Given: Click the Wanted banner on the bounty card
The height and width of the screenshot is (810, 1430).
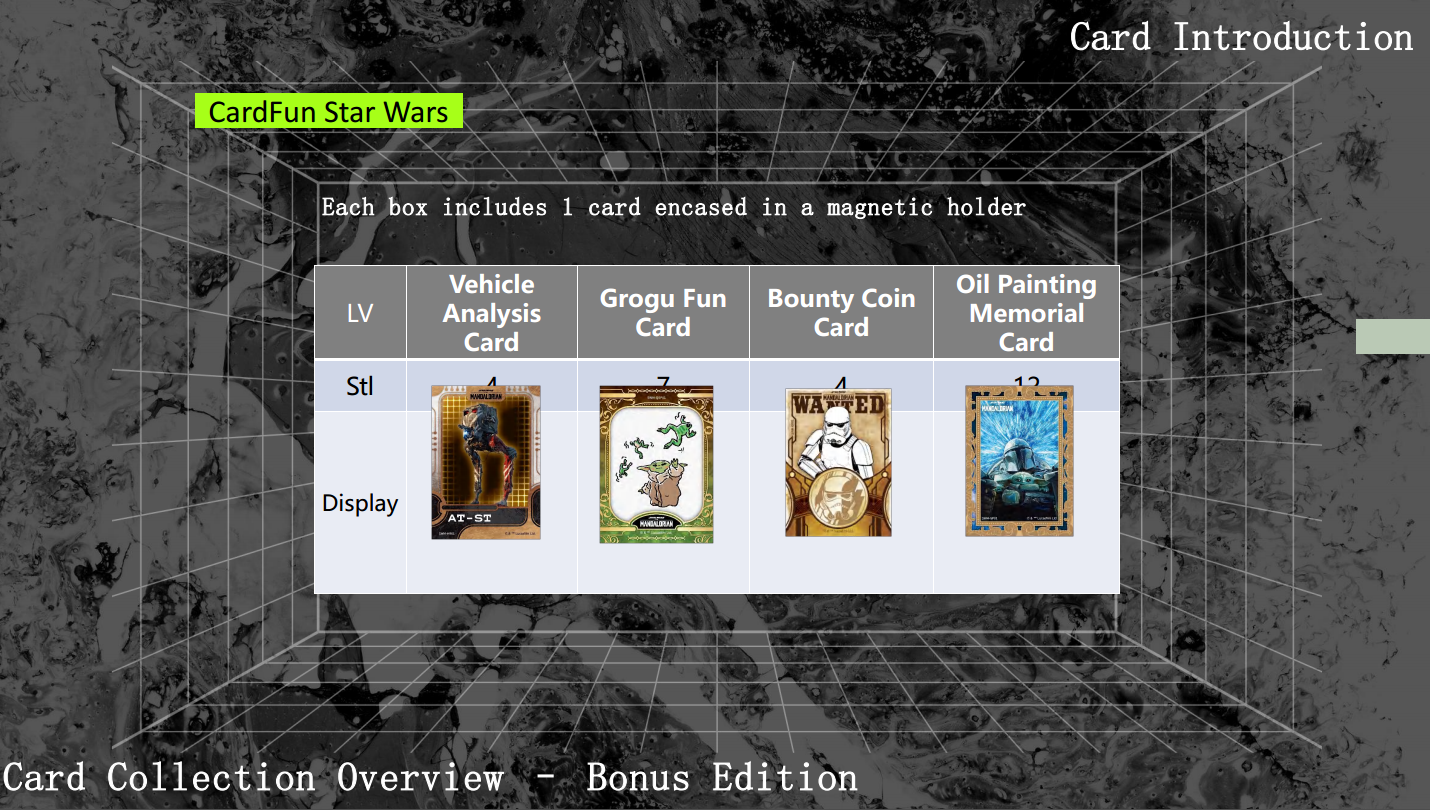Looking at the screenshot, I should point(838,405).
